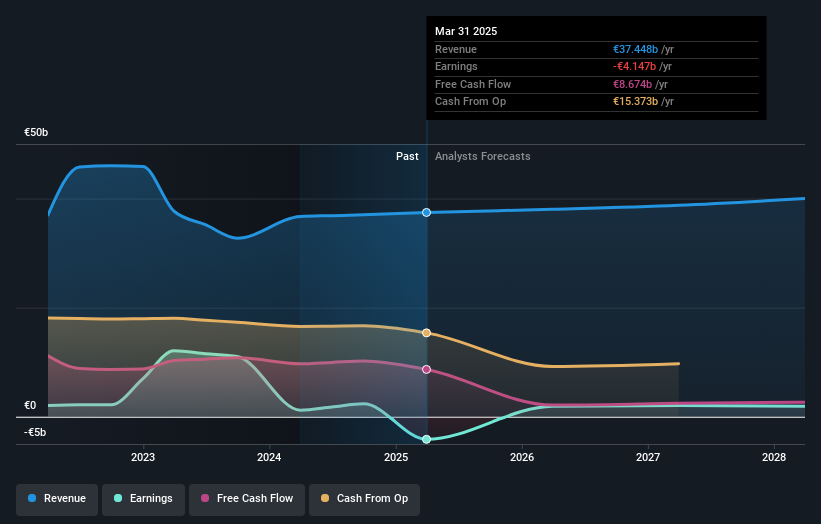This screenshot has width=821, height=524.
Task: Click the 2027 axis label
Action: tap(648, 458)
